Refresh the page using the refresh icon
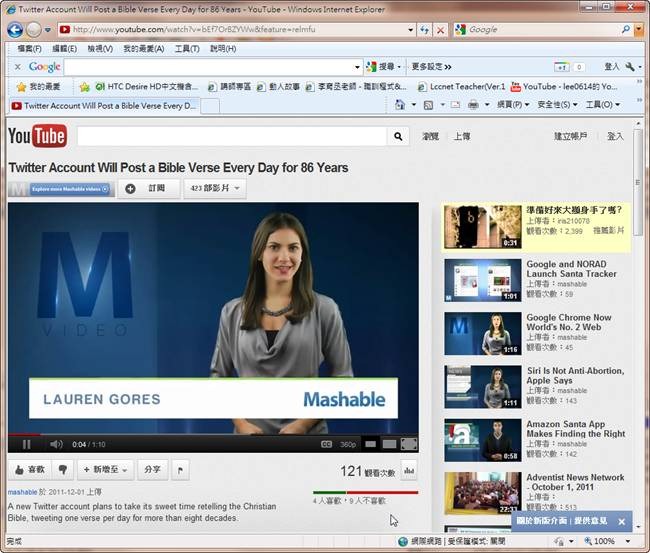The width and height of the screenshot is (650, 553). (424, 30)
